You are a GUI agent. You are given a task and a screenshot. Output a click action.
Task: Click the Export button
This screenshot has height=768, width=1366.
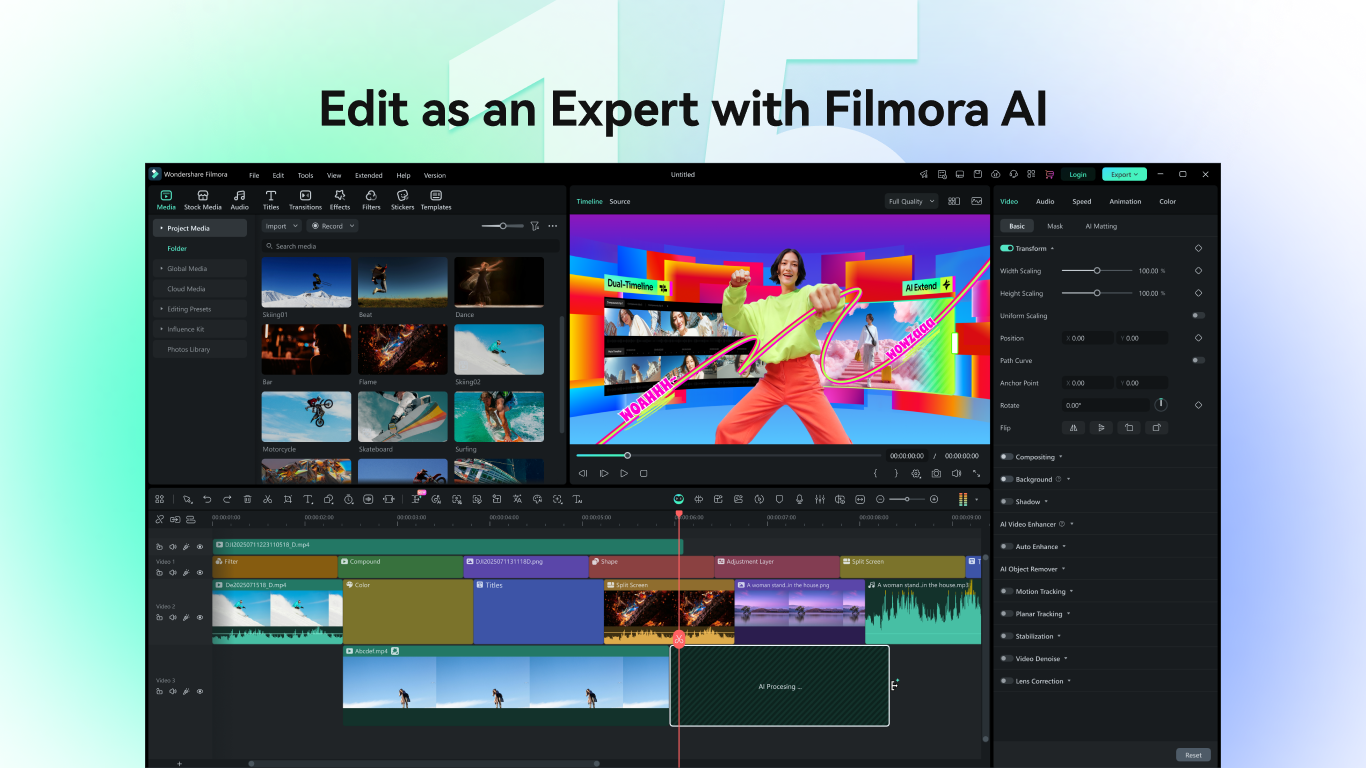click(x=1122, y=173)
